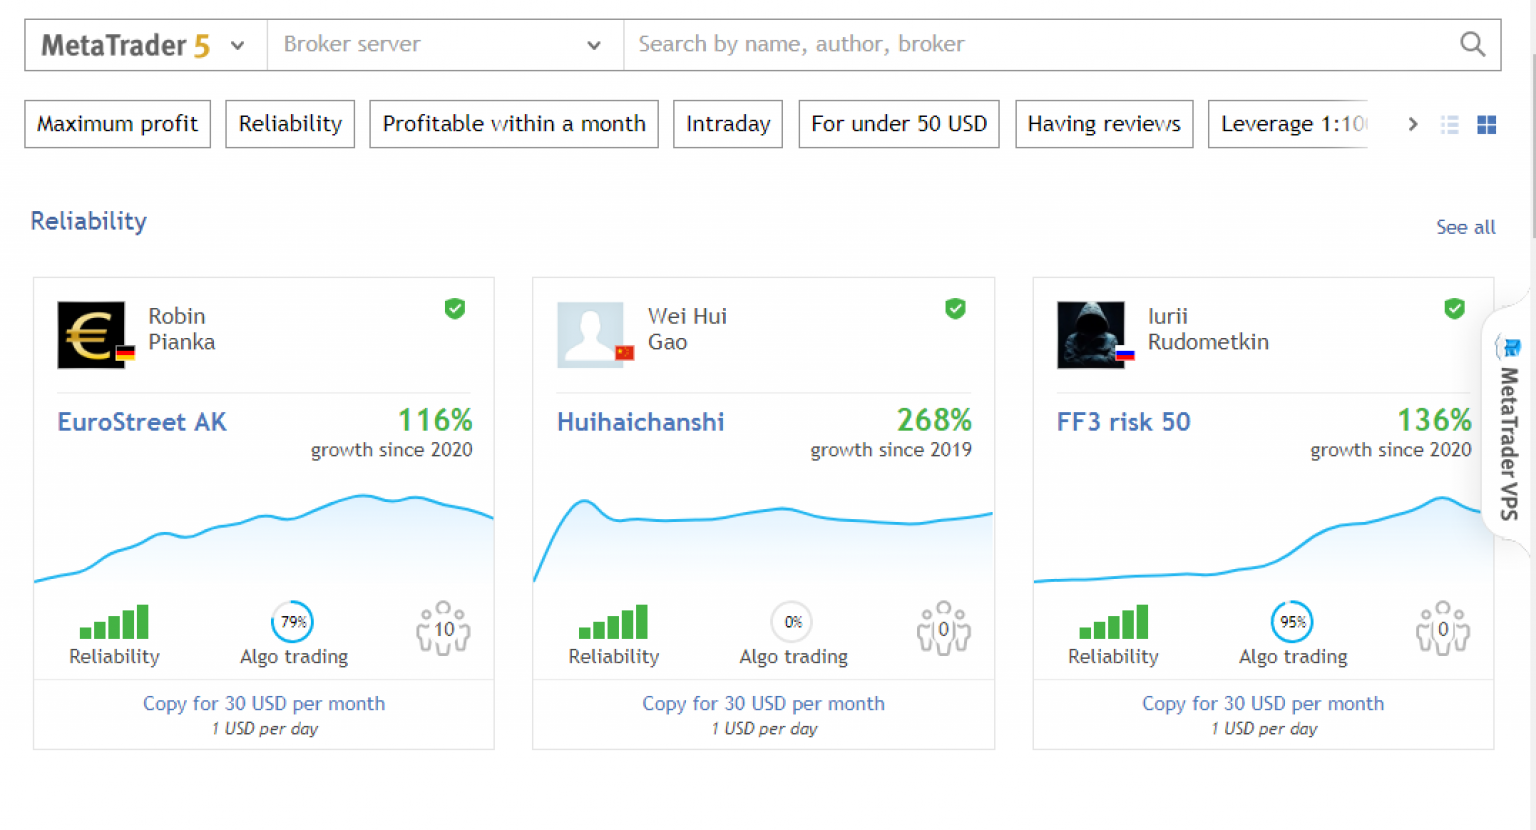This screenshot has height=830, width=1536.
Task: Click the subscribers icon on EuroStreet AK
Action: [443, 629]
